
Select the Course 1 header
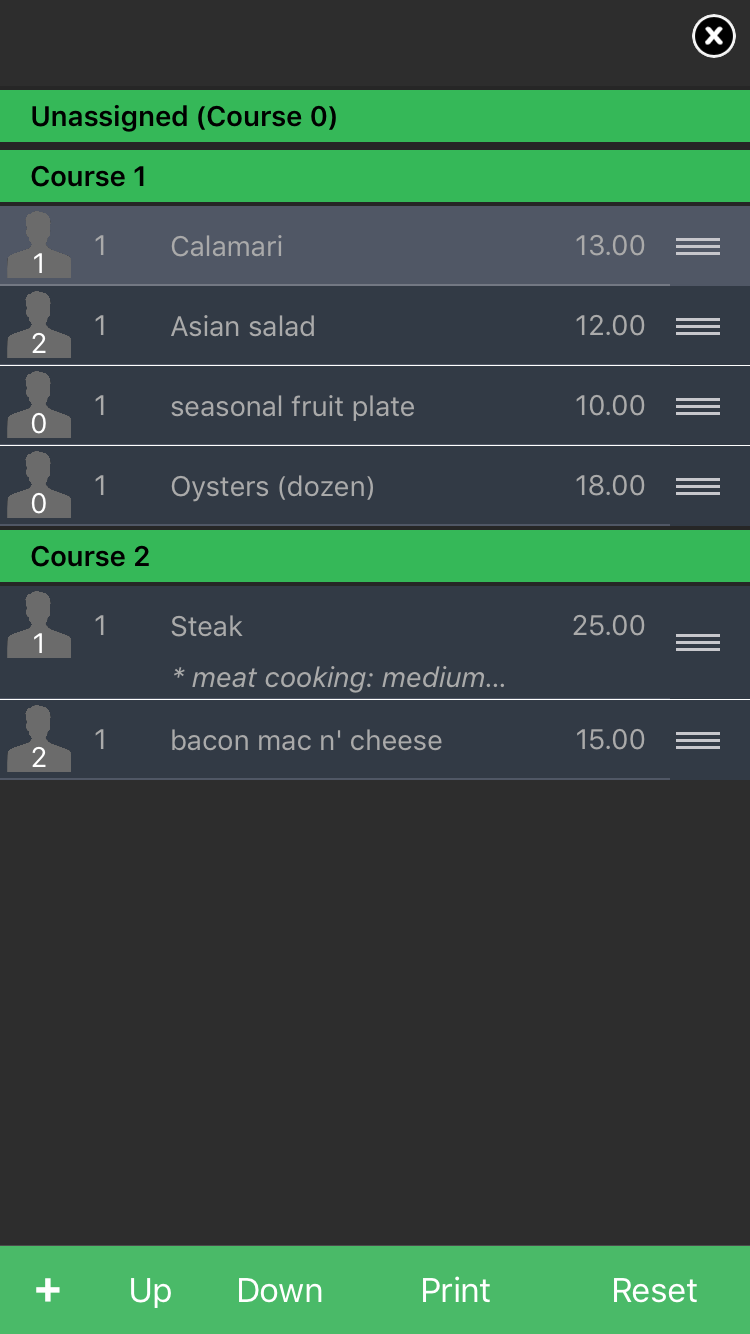[x=375, y=177]
